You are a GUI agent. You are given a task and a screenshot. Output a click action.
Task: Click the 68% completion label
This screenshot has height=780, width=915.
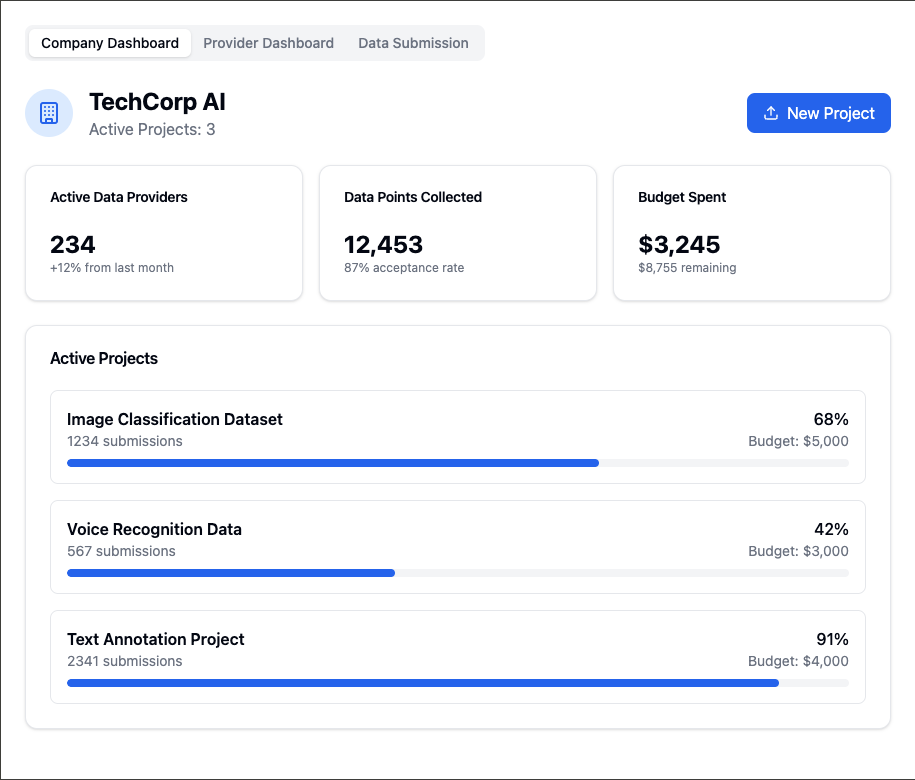tap(831, 420)
